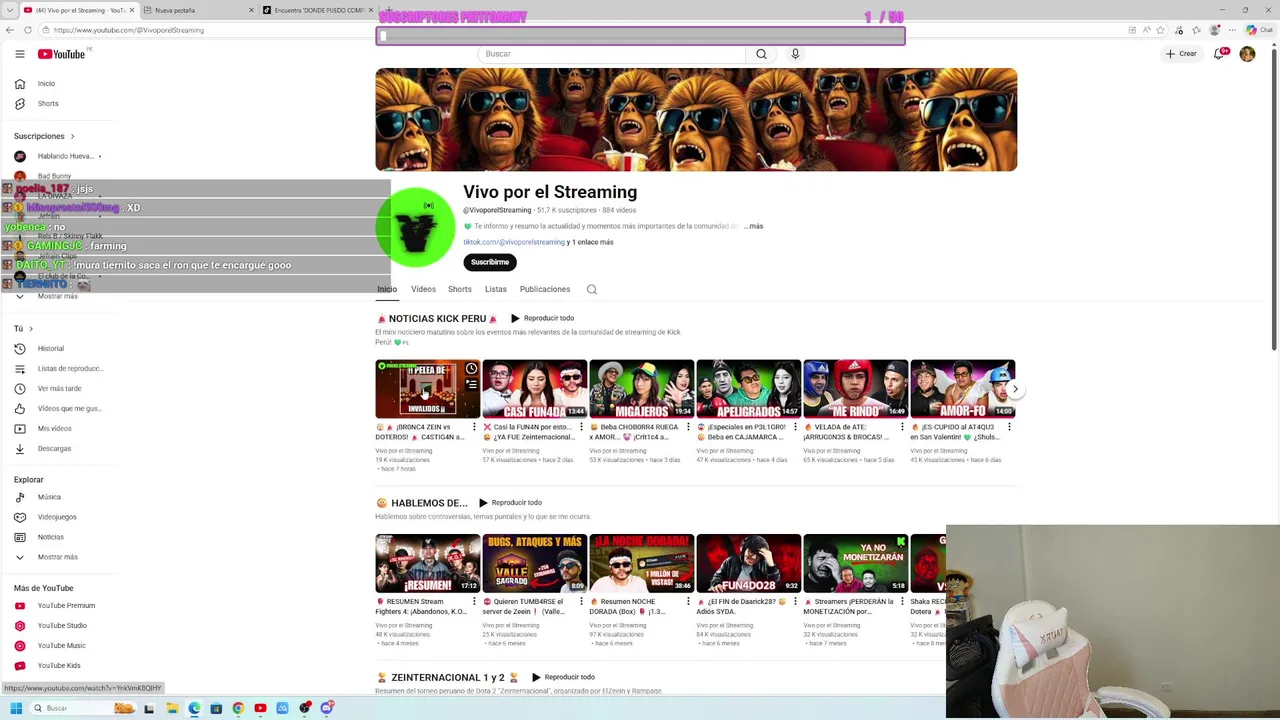Expand the Tú section chevron
The image size is (1280, 720).
[x=31, y=329]
